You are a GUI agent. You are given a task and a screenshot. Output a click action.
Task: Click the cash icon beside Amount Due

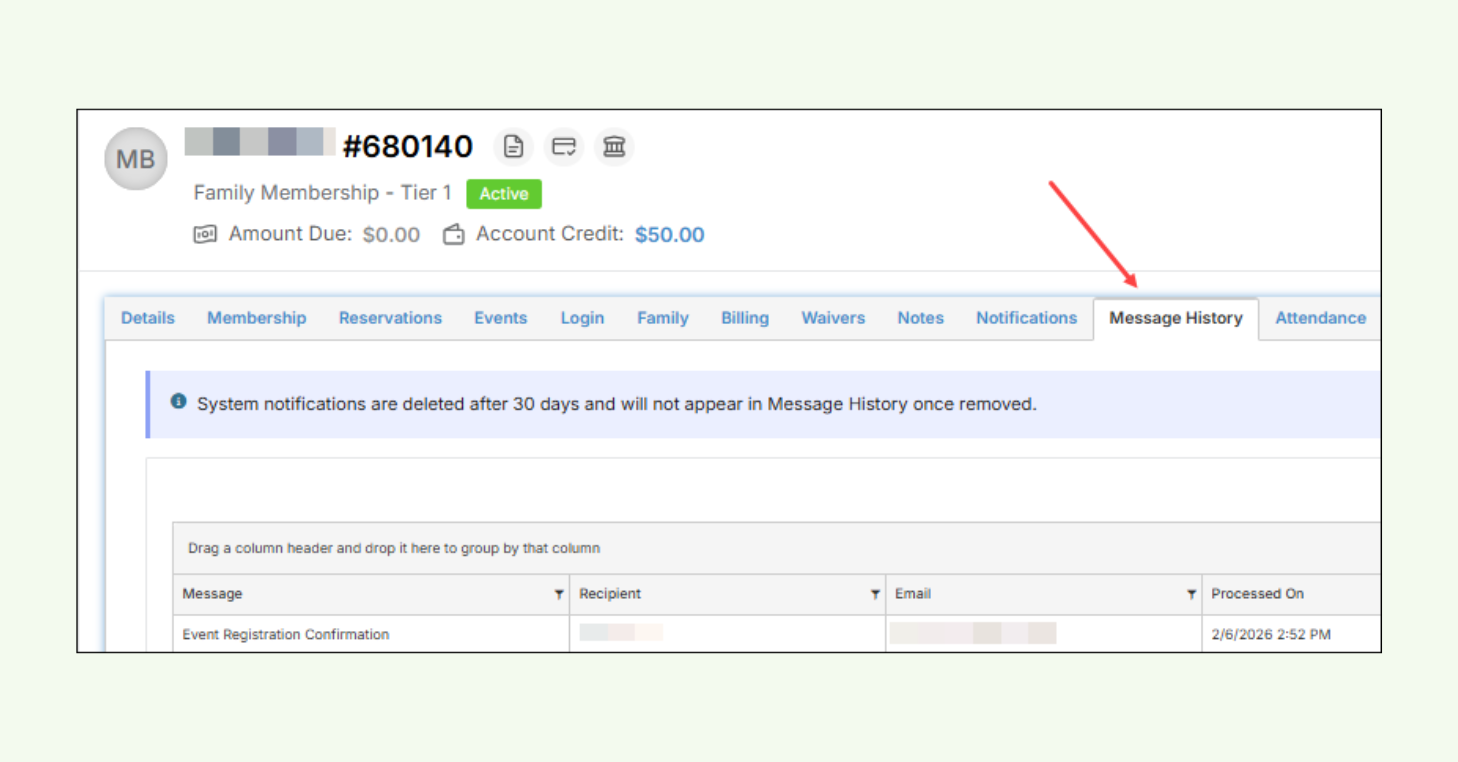click(205, 233)
